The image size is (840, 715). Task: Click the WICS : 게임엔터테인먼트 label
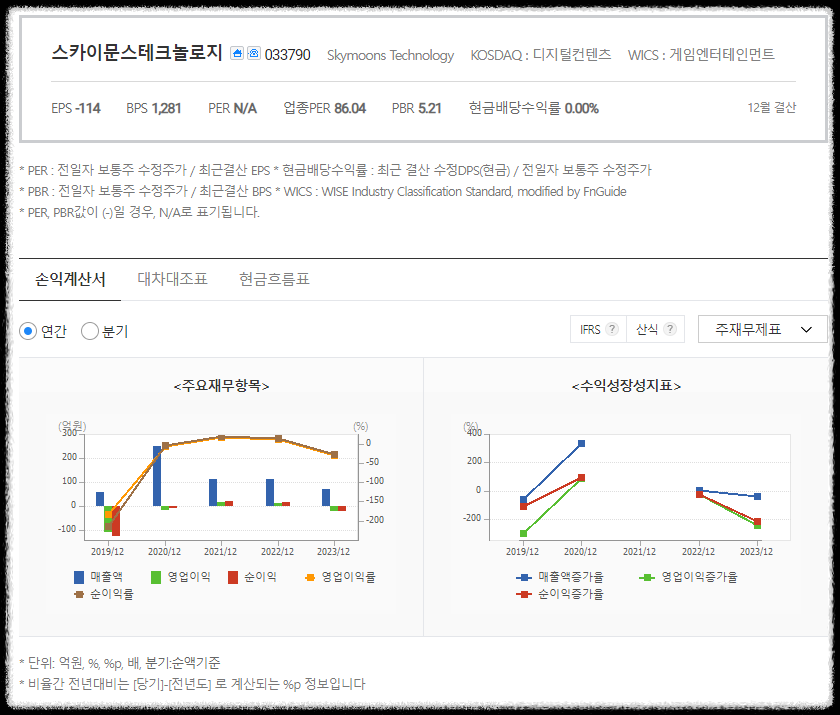701,55
